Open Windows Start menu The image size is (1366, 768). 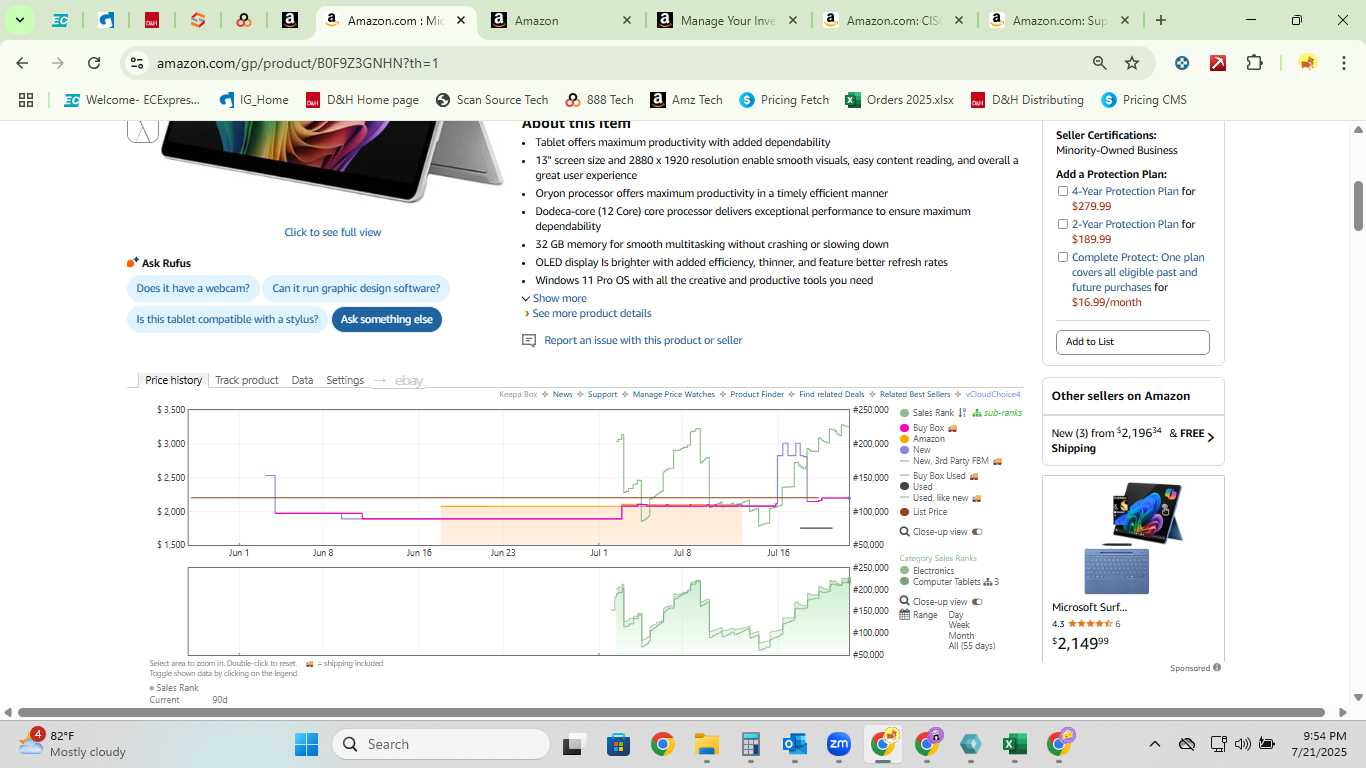tap(306, 744)
